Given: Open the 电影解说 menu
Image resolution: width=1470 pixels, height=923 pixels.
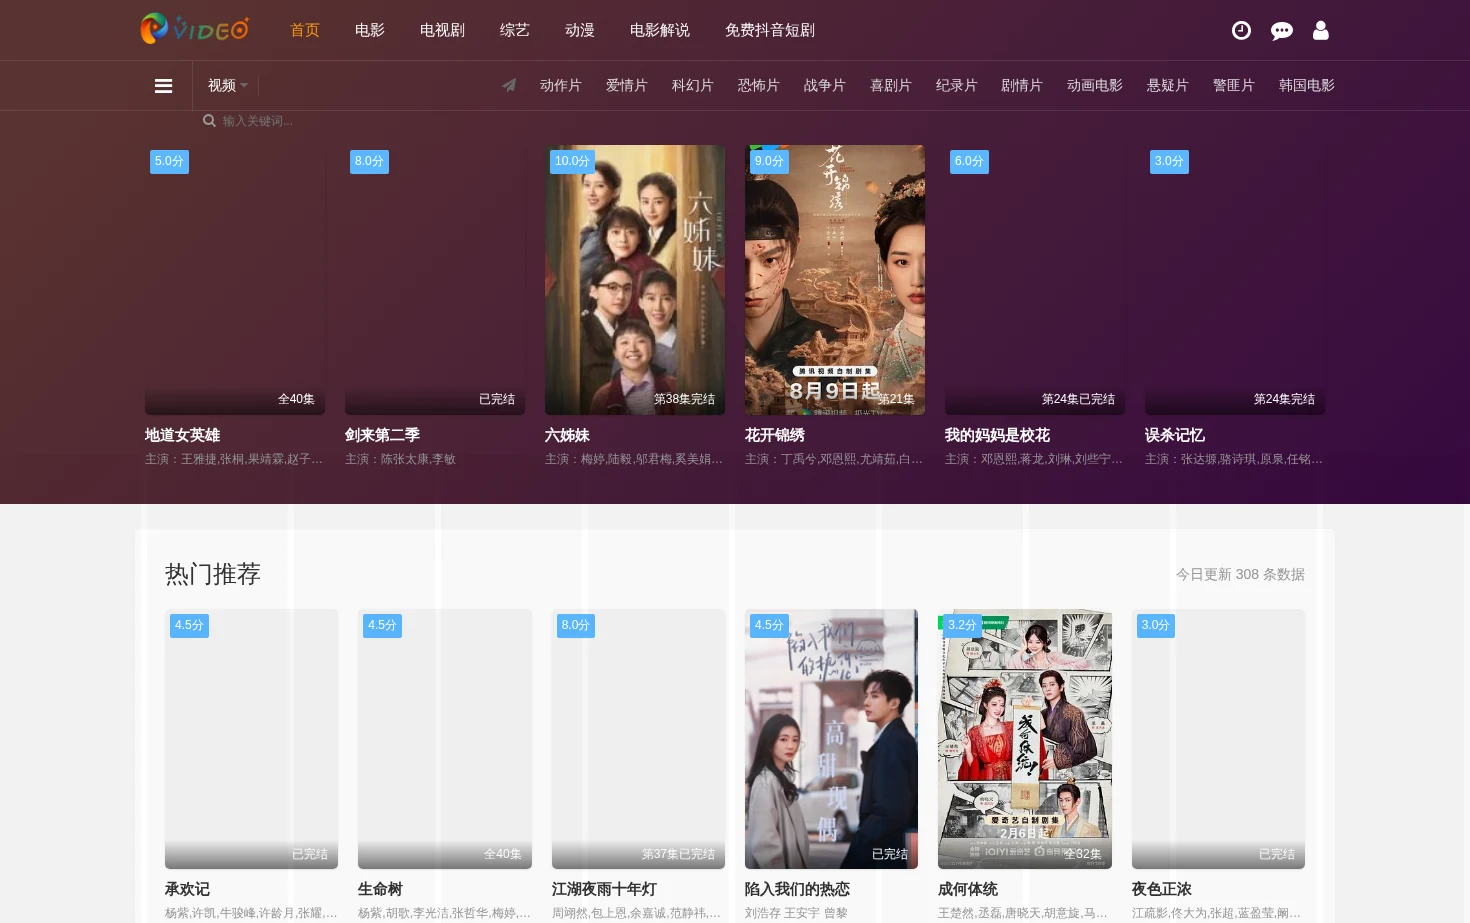Looking at the screenshot, I should point(660,30).
